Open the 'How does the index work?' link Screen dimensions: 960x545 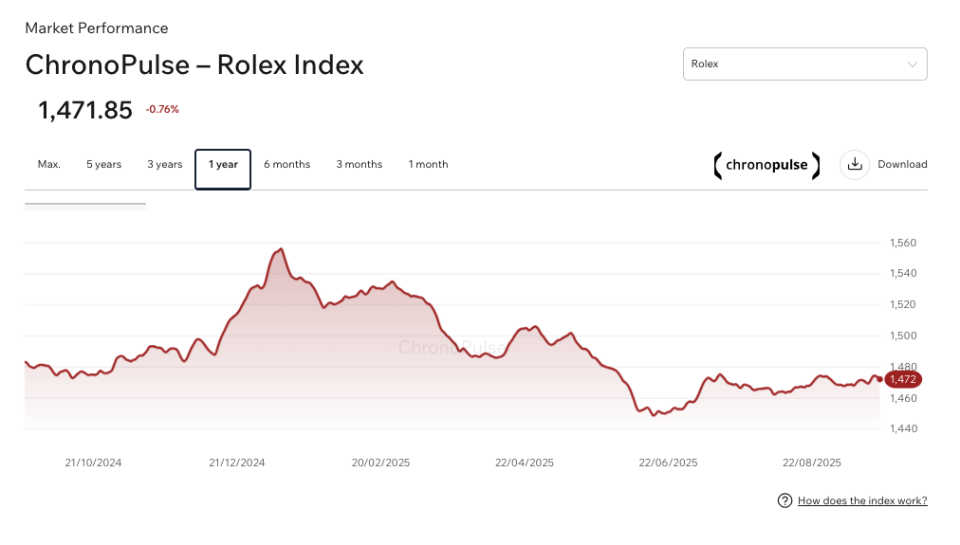click(862, 500)
